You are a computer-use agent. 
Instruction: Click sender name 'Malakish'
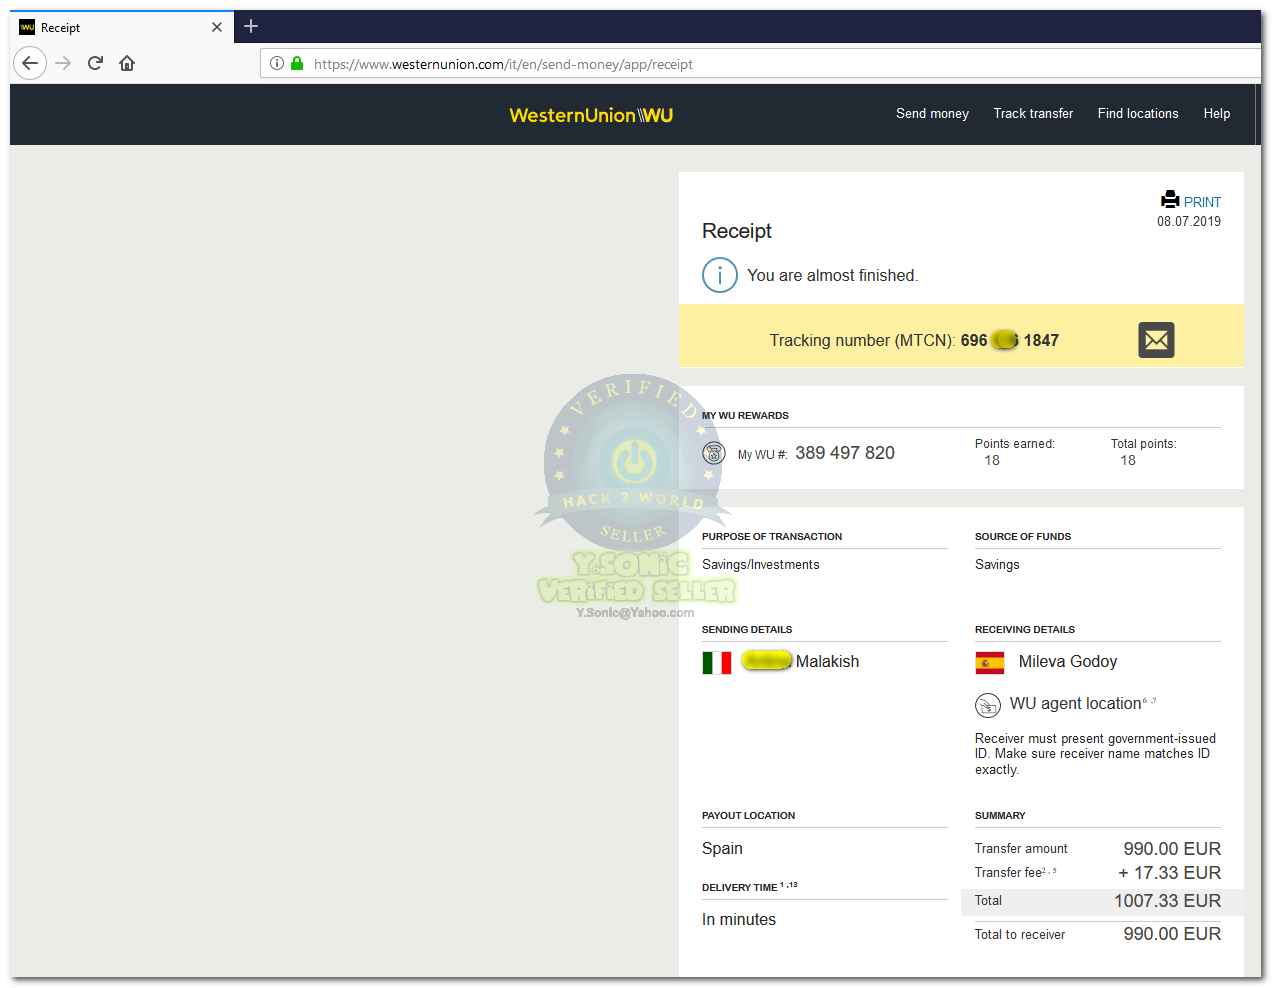827,661
